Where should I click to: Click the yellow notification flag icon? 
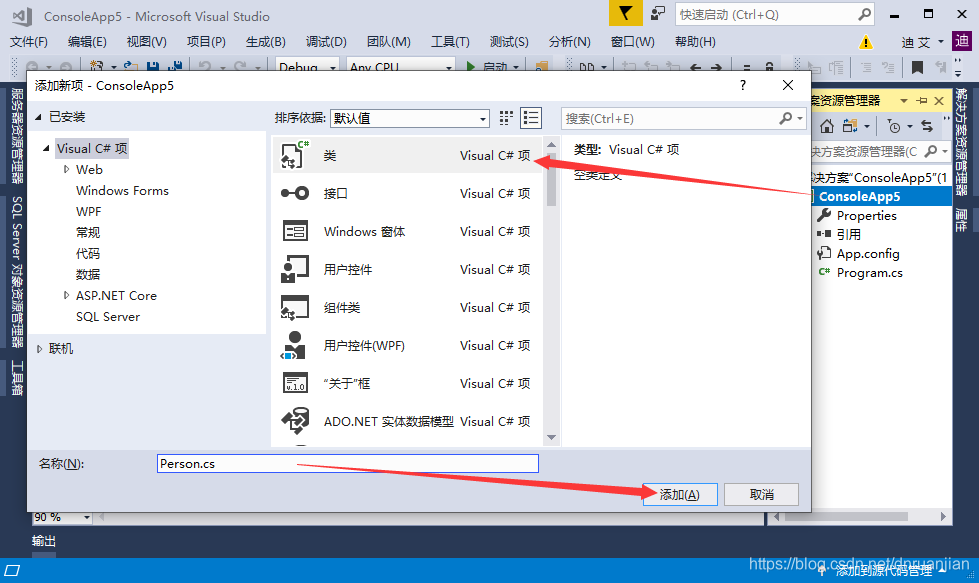tap(626, 14)
